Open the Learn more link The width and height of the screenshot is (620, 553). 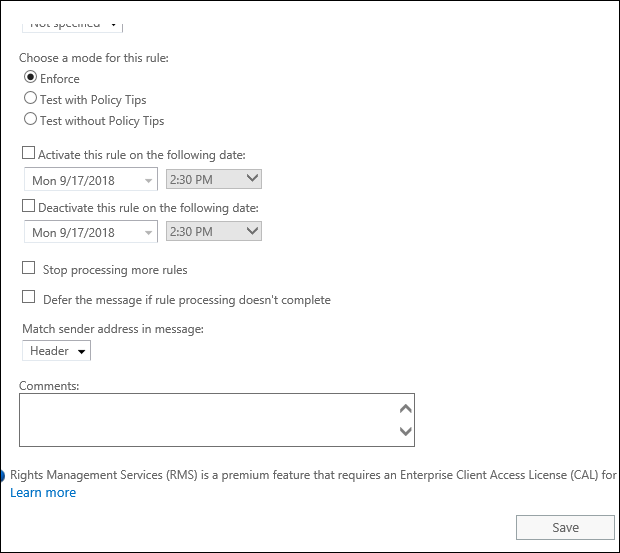[43, 493]
